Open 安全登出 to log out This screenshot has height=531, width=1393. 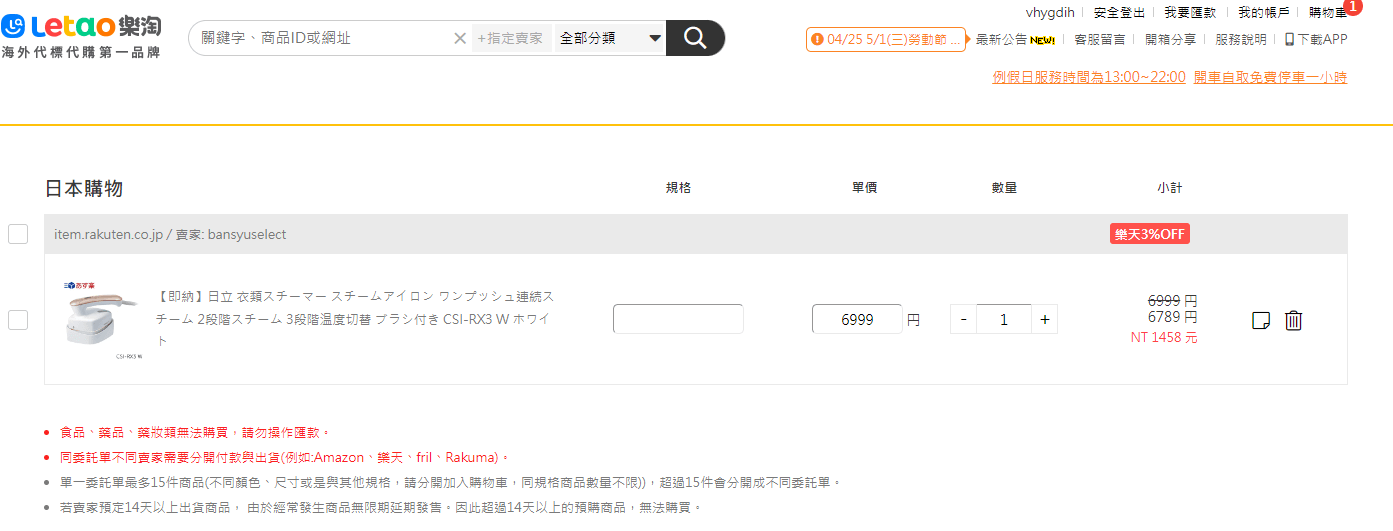coord(1120,12)
